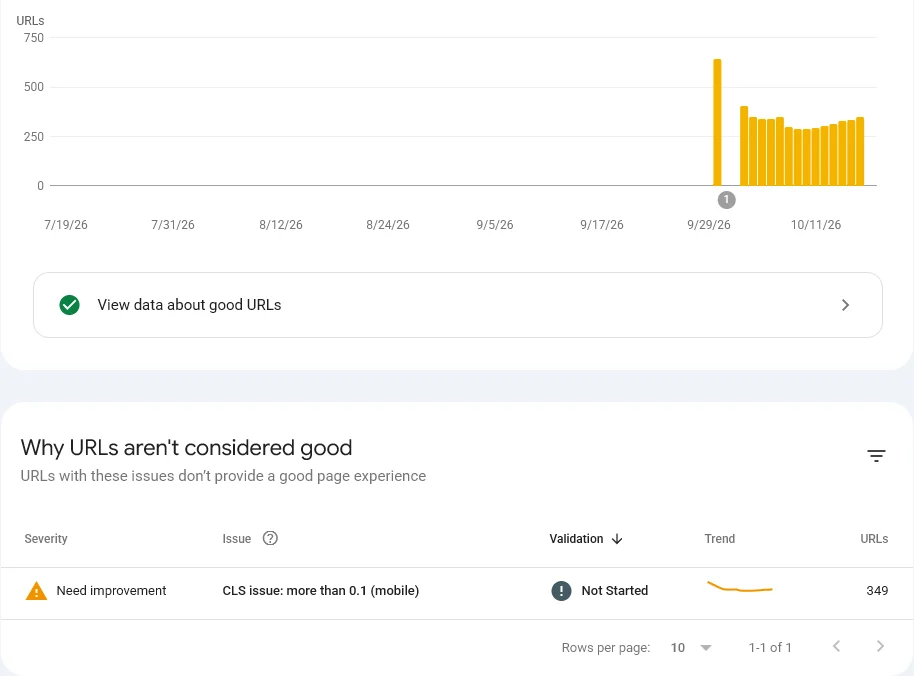The height and width of the screenshot is (676, 914).
Task: Click the 7/19/26 date axis label
Action: [x=66, y=224]
